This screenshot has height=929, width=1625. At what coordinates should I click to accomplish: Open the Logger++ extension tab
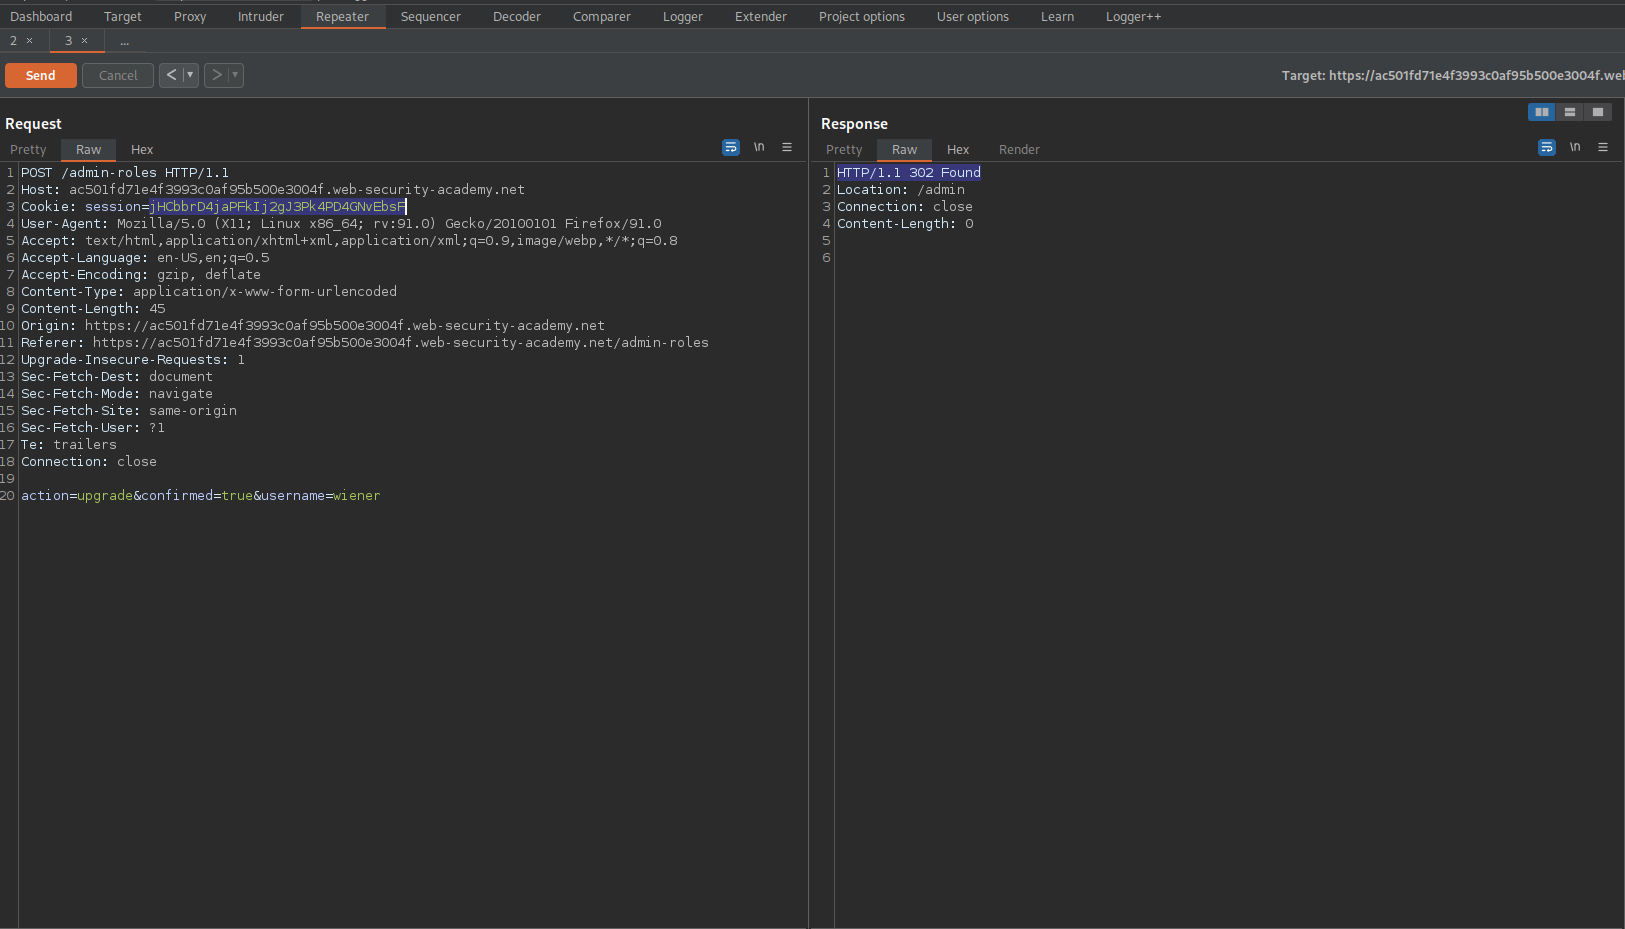(x=1134, y=16)
